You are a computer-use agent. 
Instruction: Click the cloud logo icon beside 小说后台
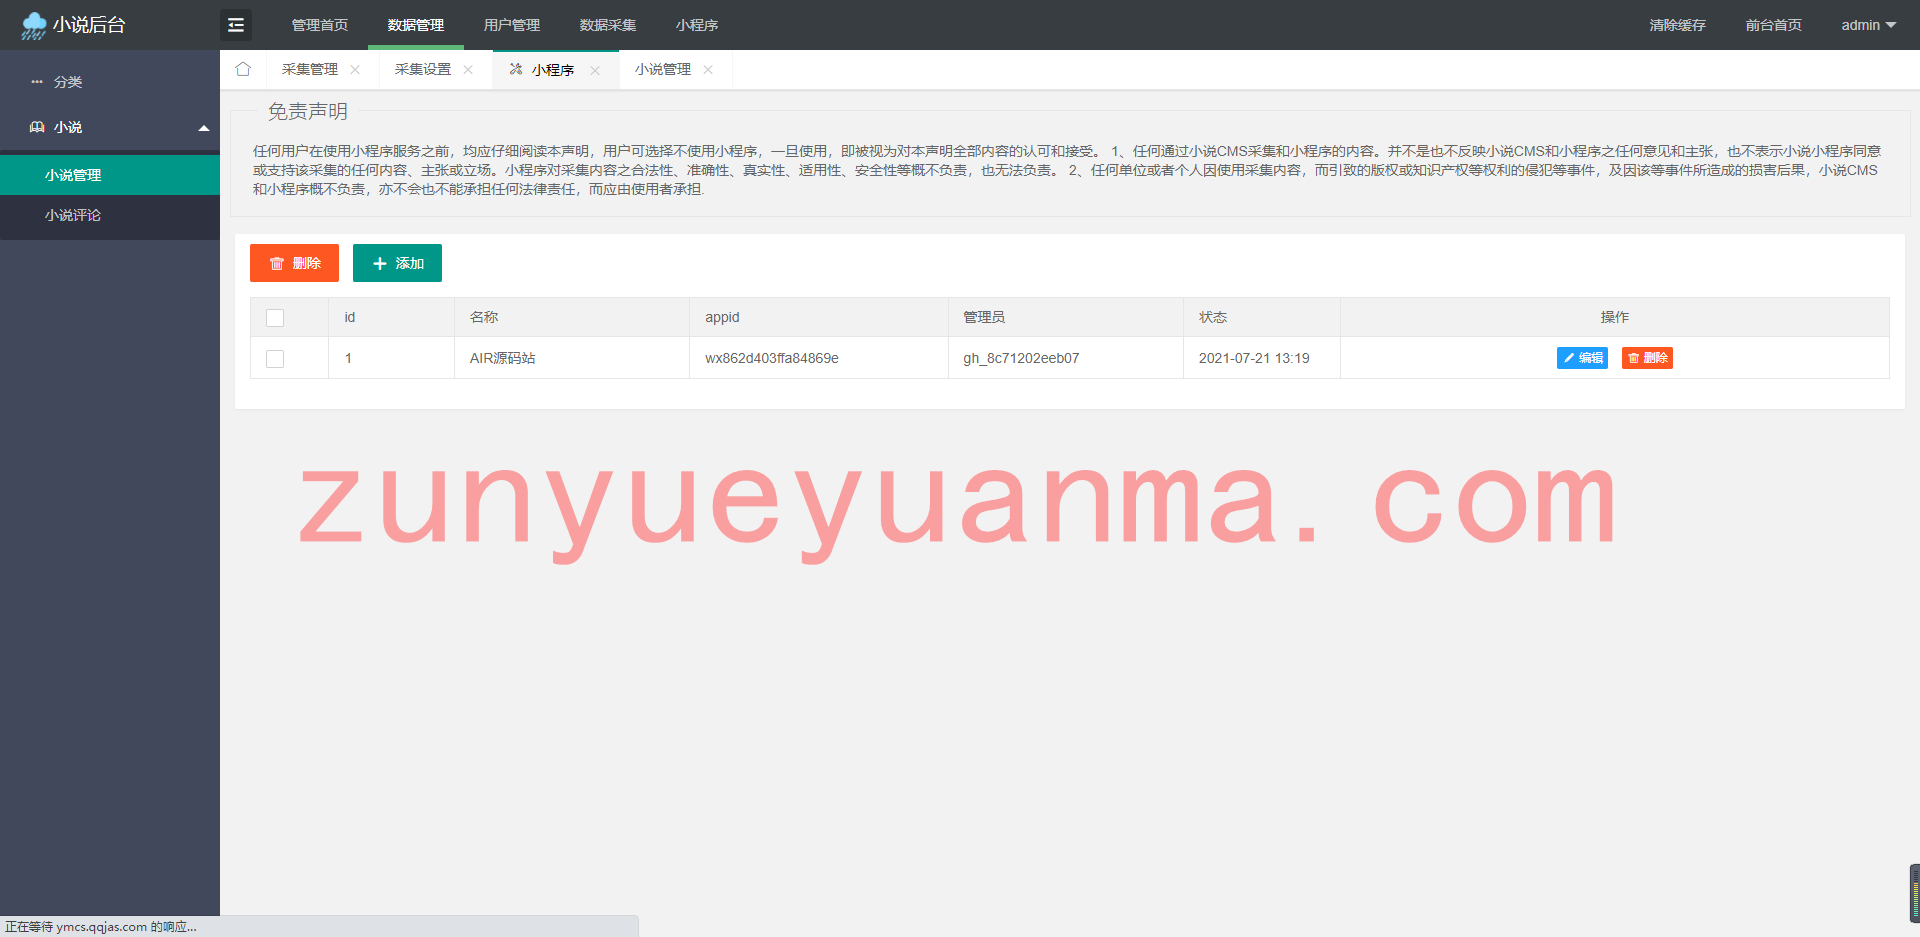(34, 25)
